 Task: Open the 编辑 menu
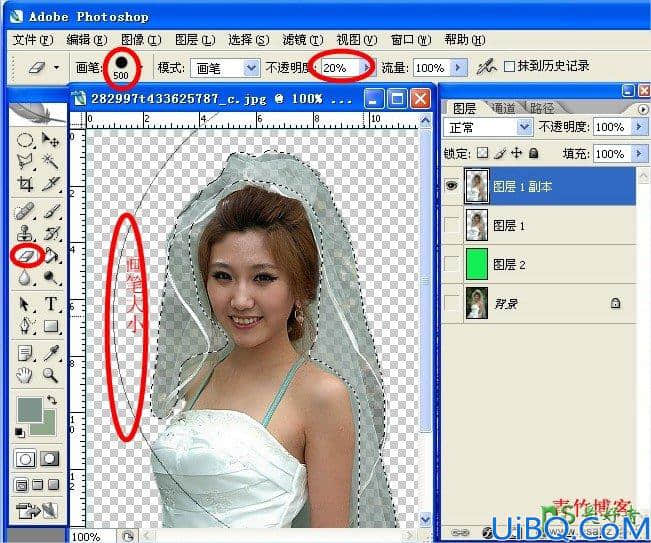[87, 40]
